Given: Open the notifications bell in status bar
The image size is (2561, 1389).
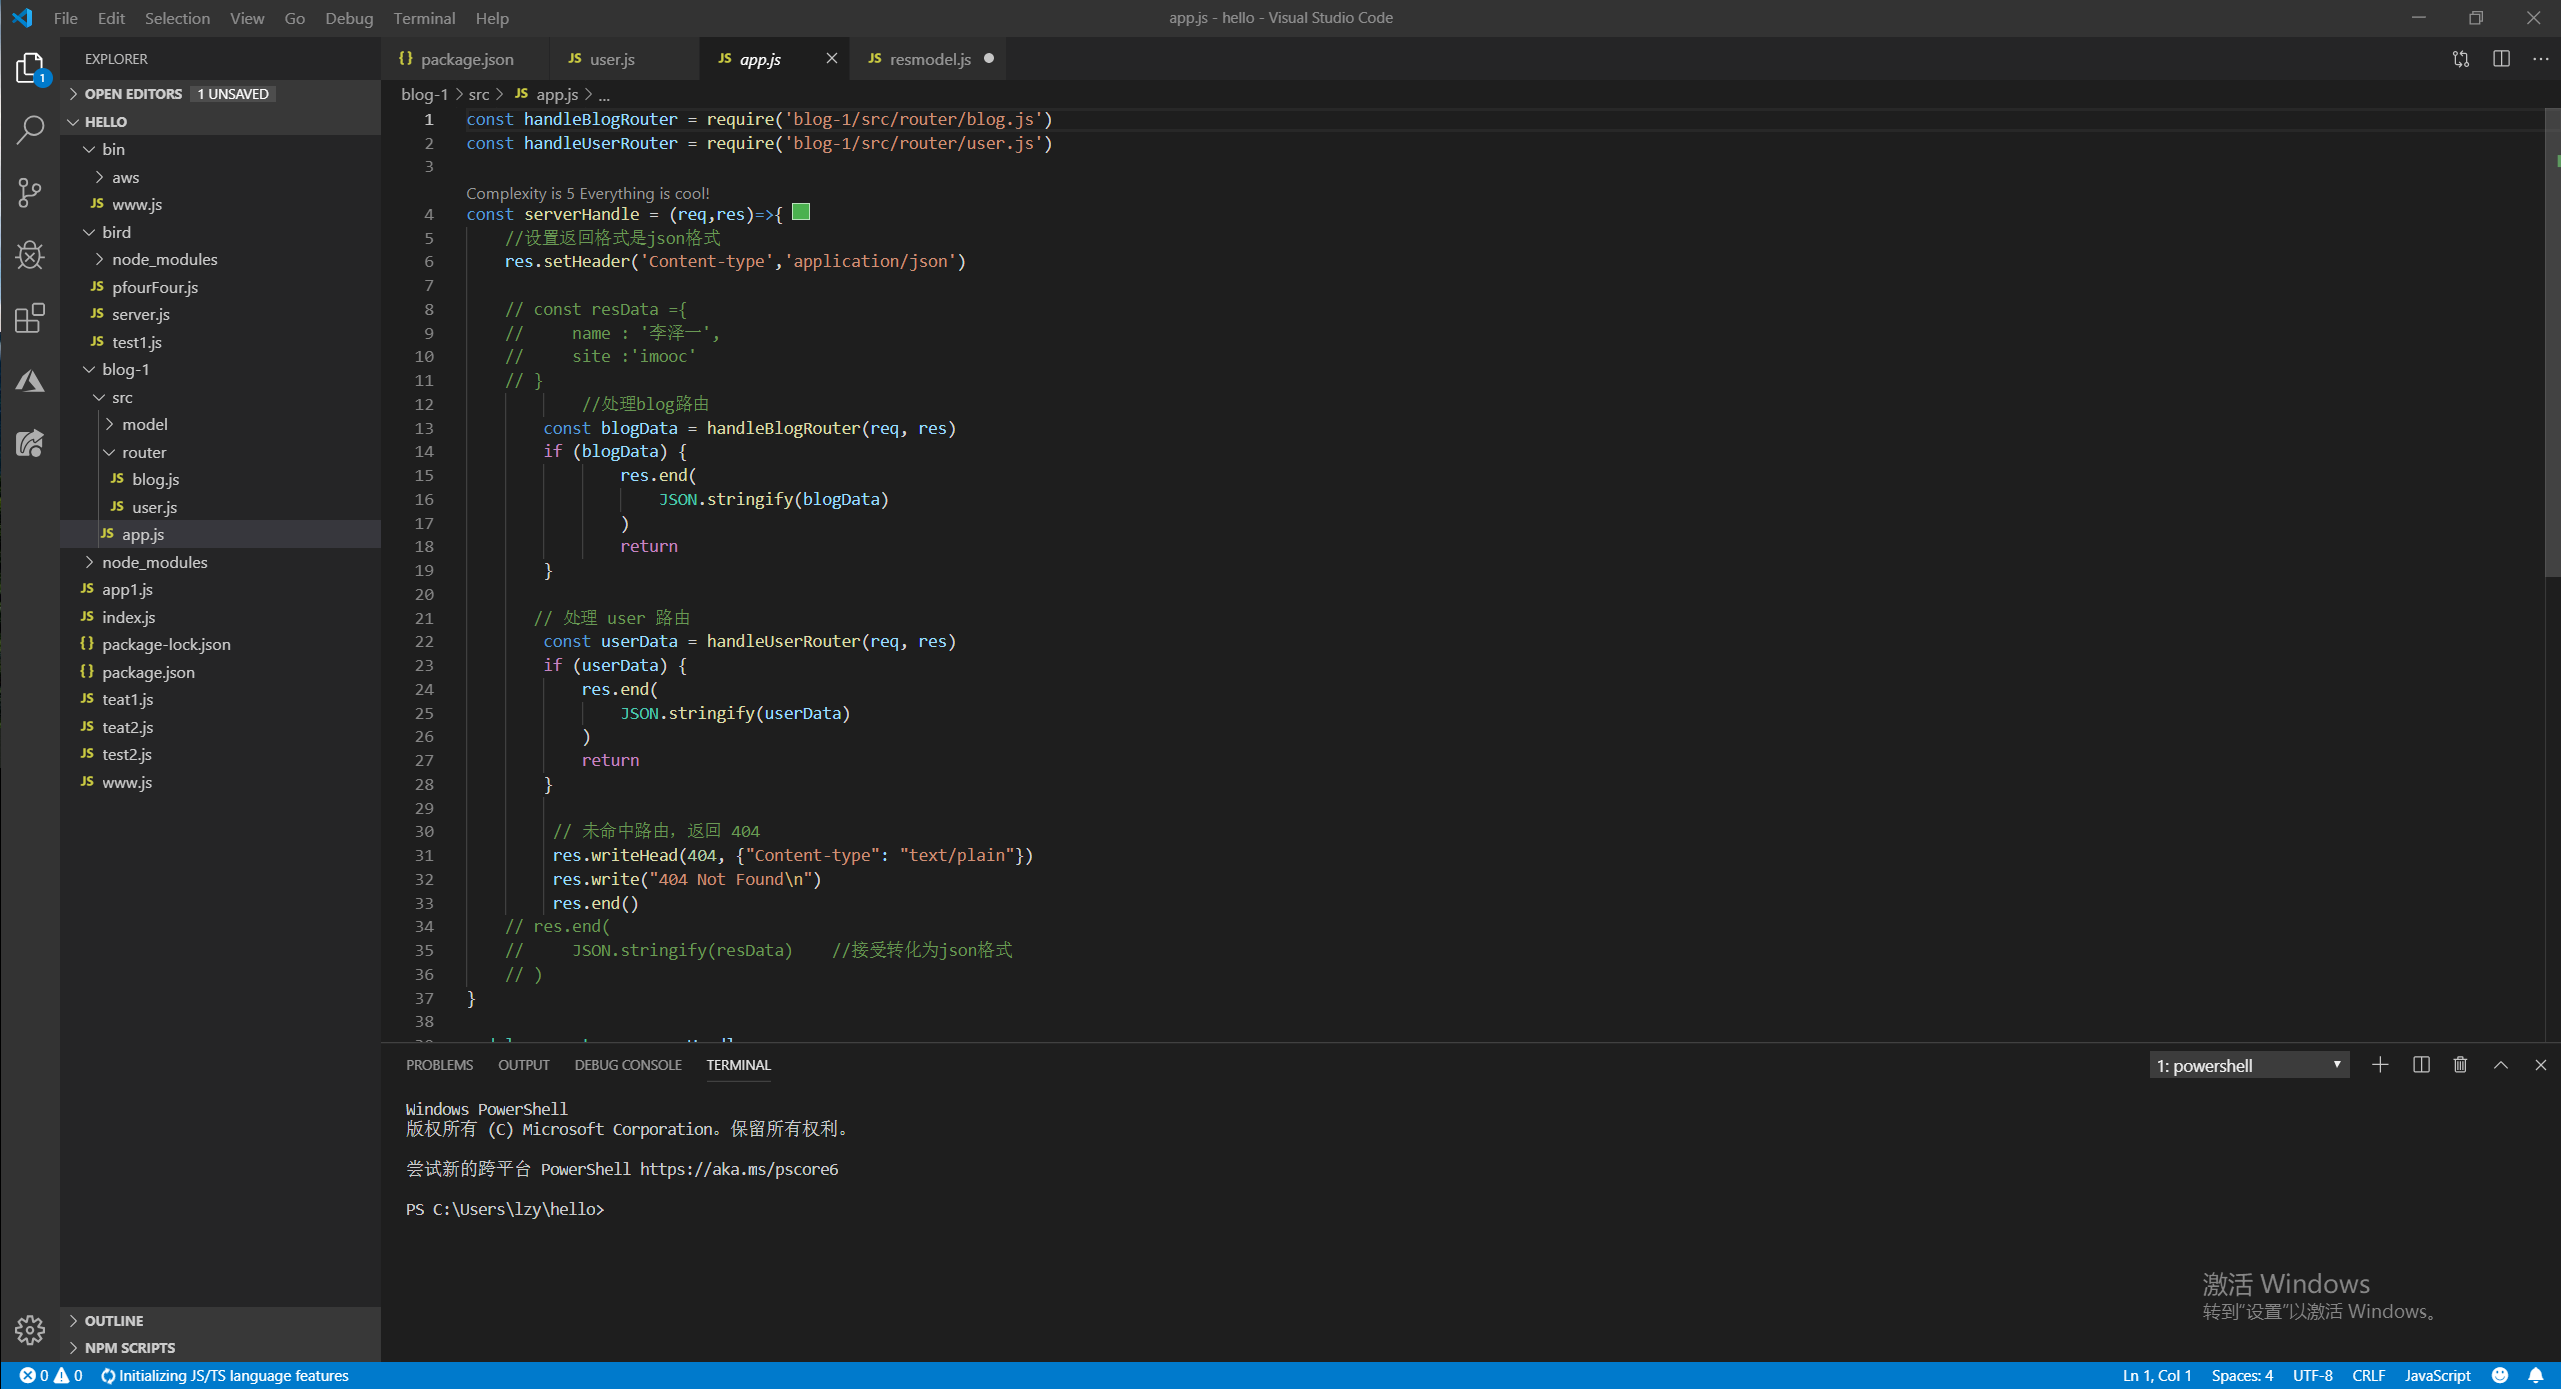Looking at the screenshot, I should [x=2536, y=1375].
